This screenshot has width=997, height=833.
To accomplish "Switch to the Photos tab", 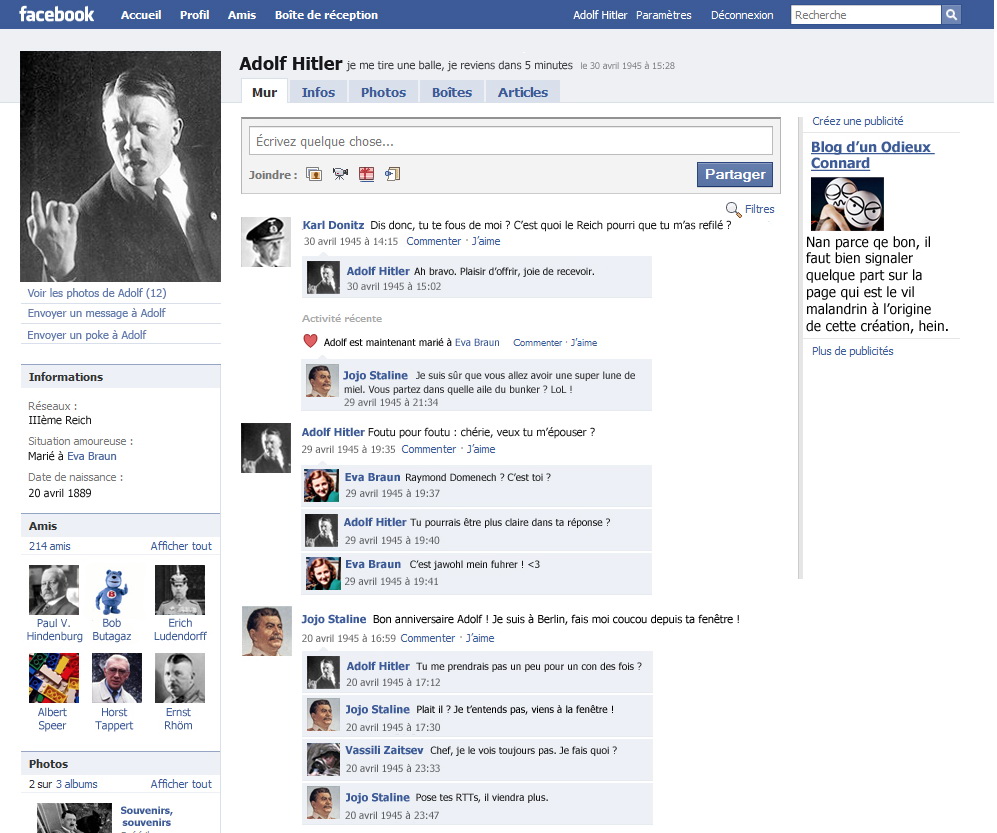I will point(383,92).
